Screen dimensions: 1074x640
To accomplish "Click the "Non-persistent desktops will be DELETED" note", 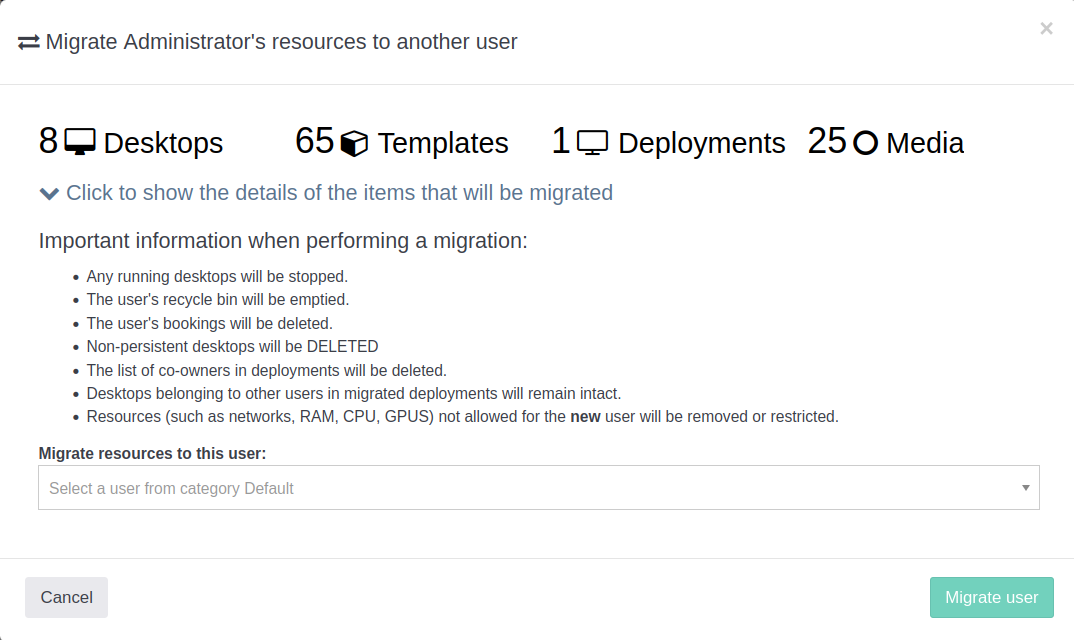I will 232,347.
